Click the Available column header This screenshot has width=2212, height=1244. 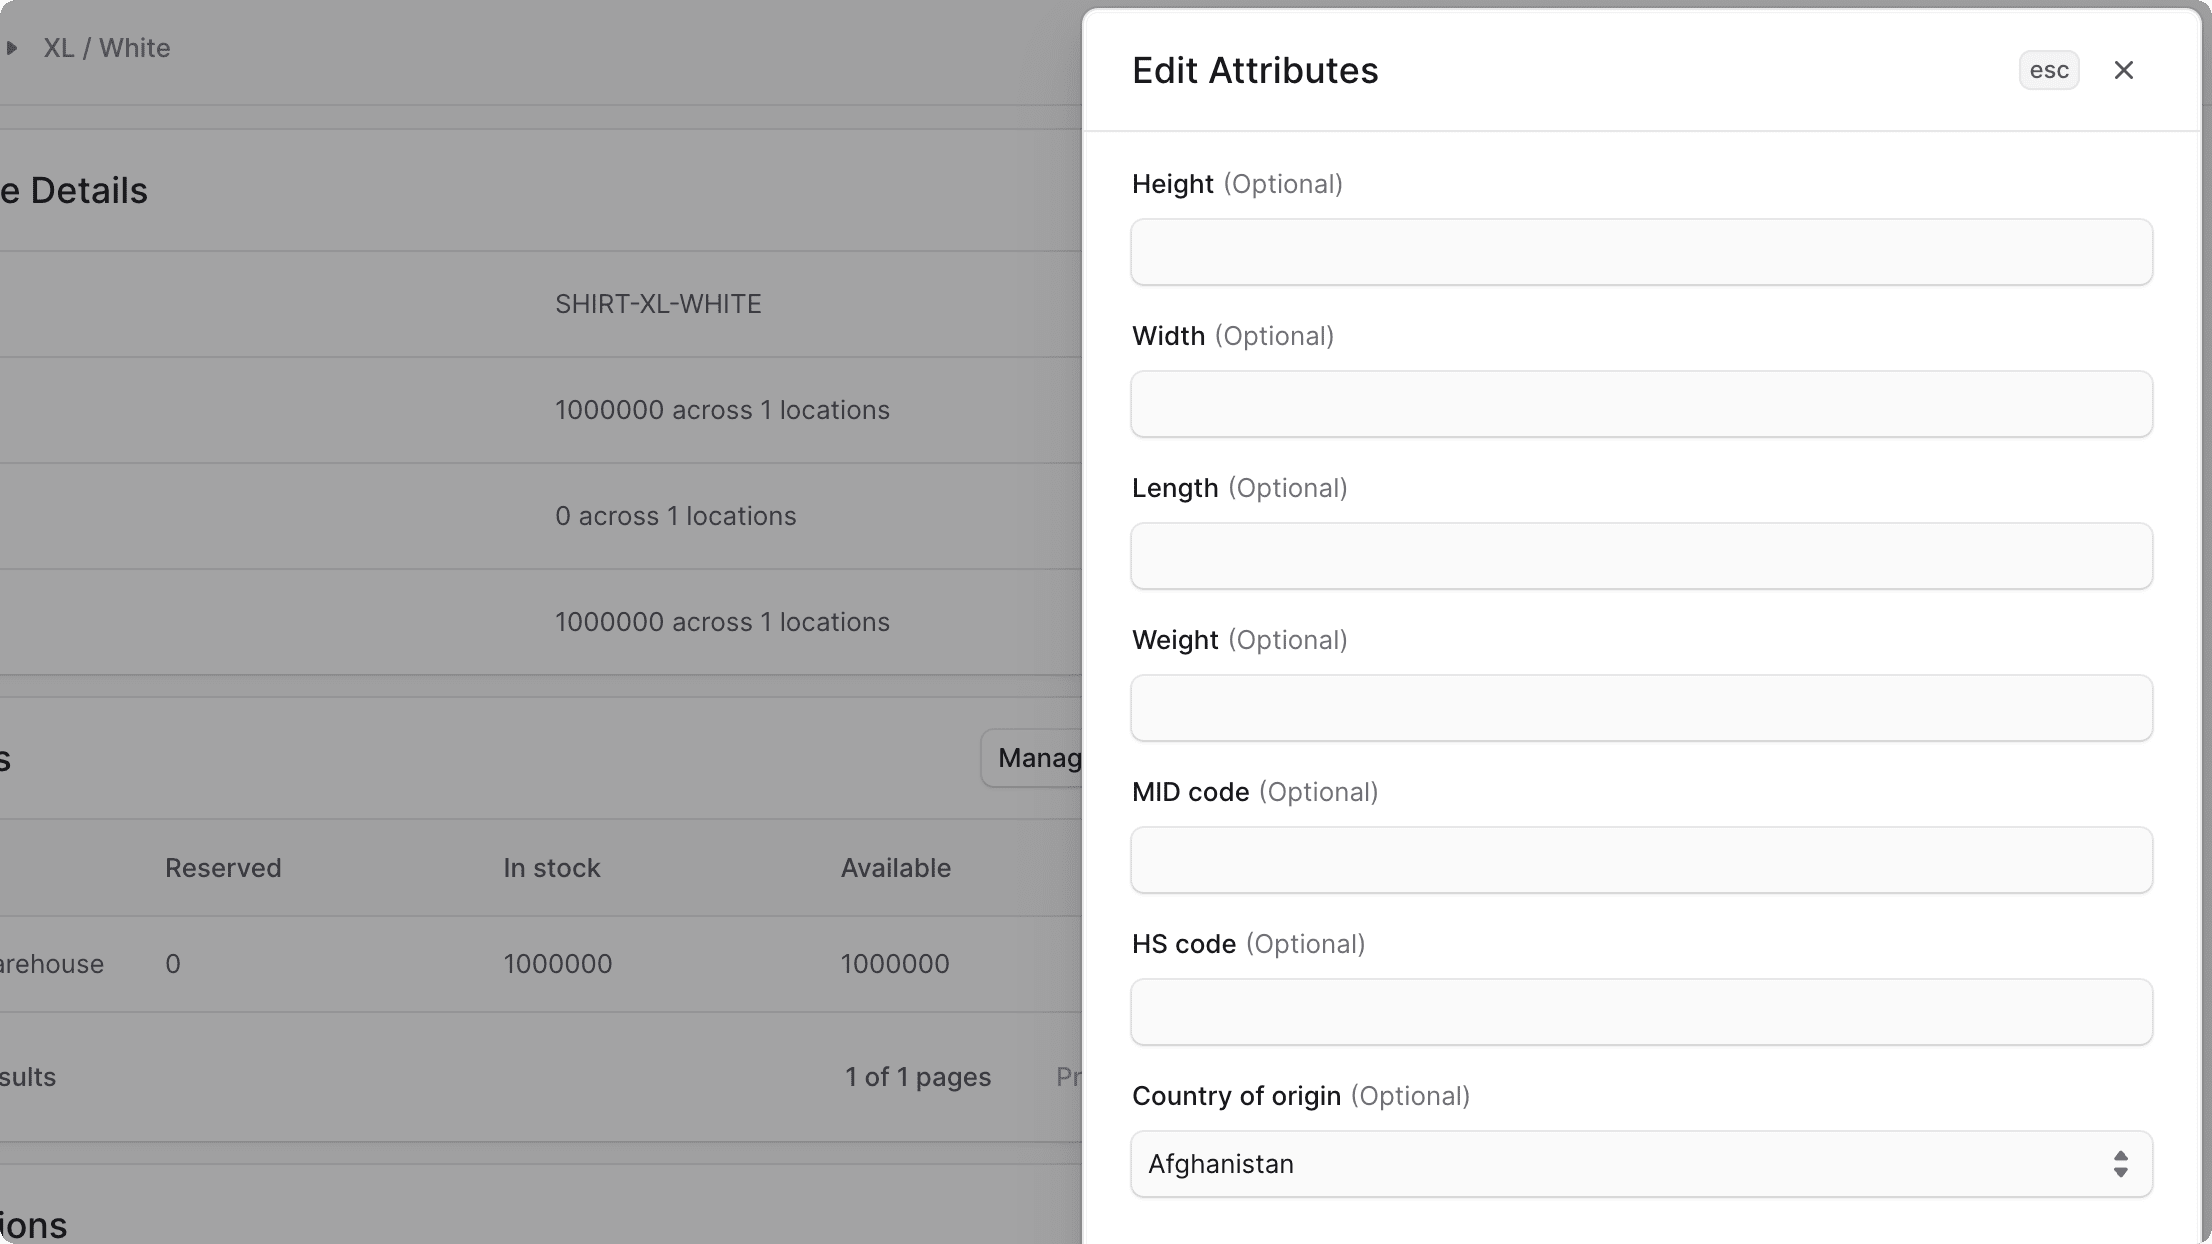(895, 867)
